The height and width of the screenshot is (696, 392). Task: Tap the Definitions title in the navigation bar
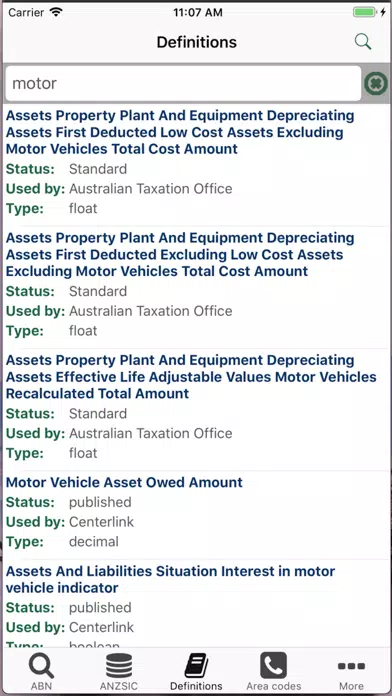197,42
